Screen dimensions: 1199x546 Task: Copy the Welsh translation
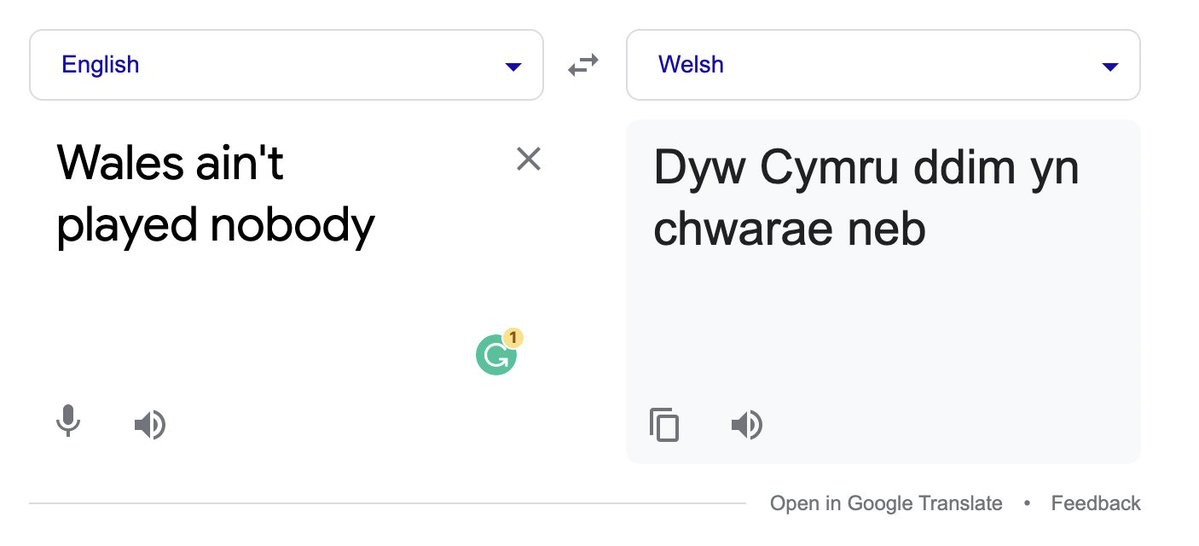[664, 424]
